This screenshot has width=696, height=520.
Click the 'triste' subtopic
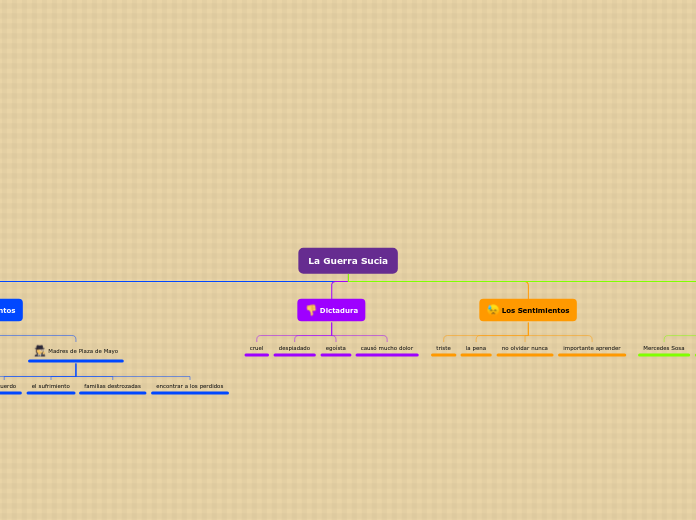[x=443, y=349]
